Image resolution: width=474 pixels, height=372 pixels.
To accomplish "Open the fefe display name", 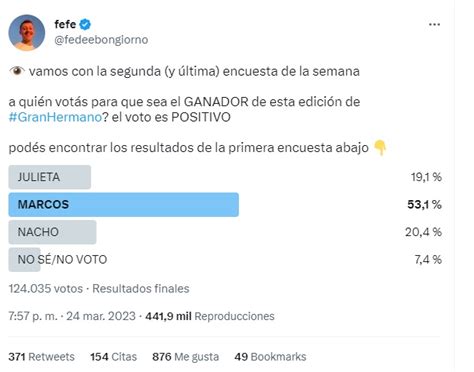I will point(65,24).
